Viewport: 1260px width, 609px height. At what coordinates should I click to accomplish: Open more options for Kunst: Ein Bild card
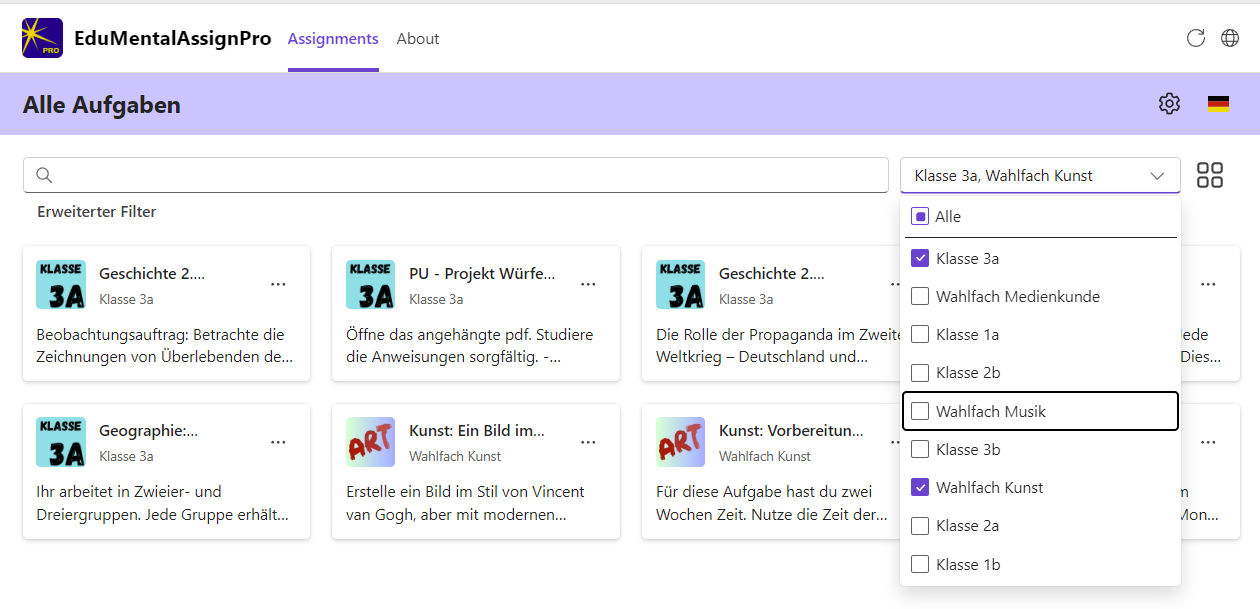pos(588,442)
